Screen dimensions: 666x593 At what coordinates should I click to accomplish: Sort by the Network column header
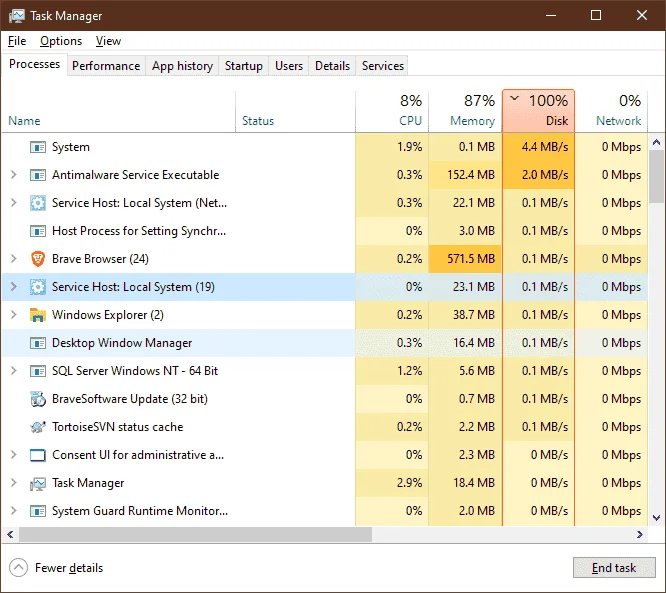point(611,111)
